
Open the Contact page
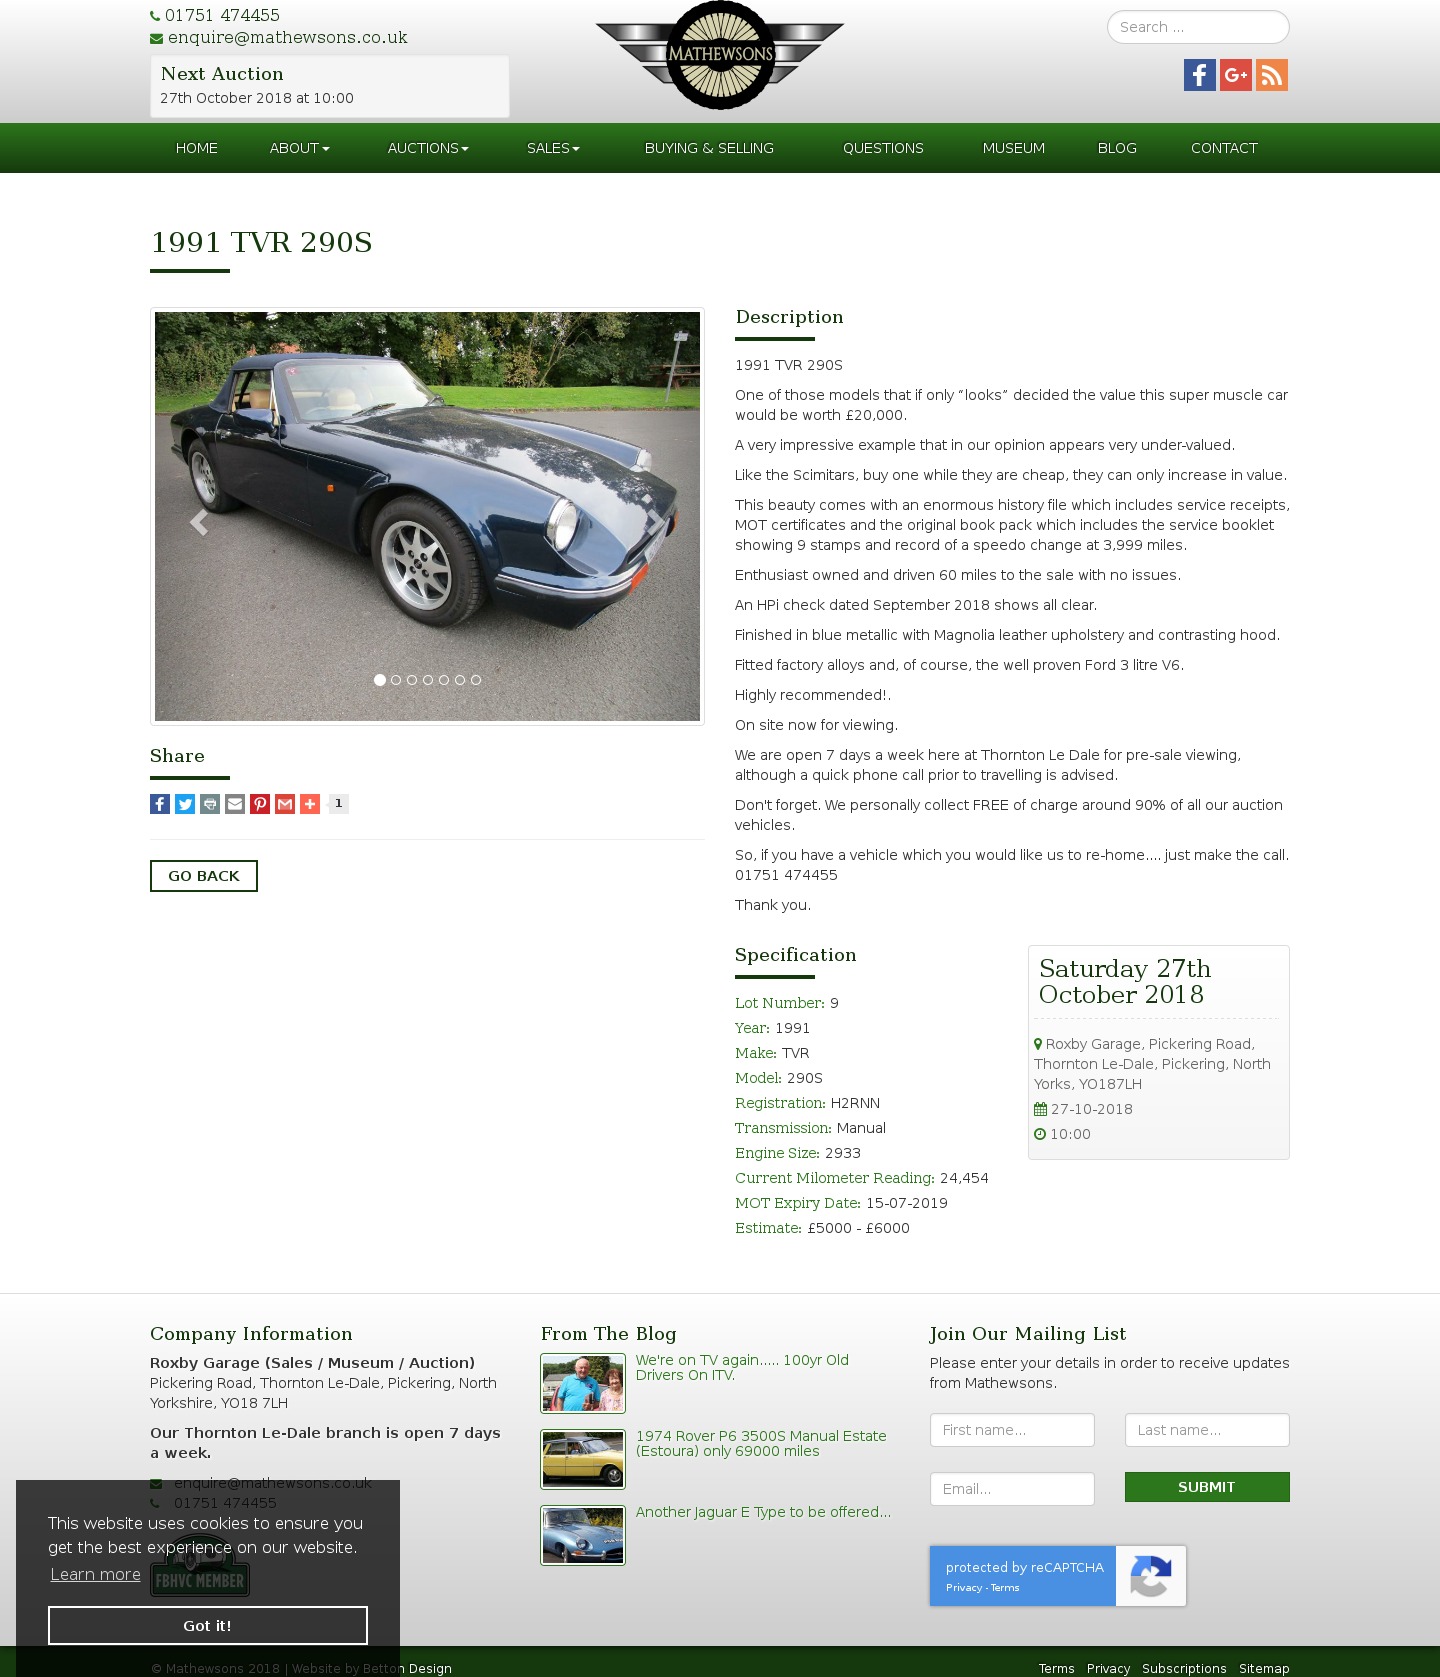coord(1224,148)
